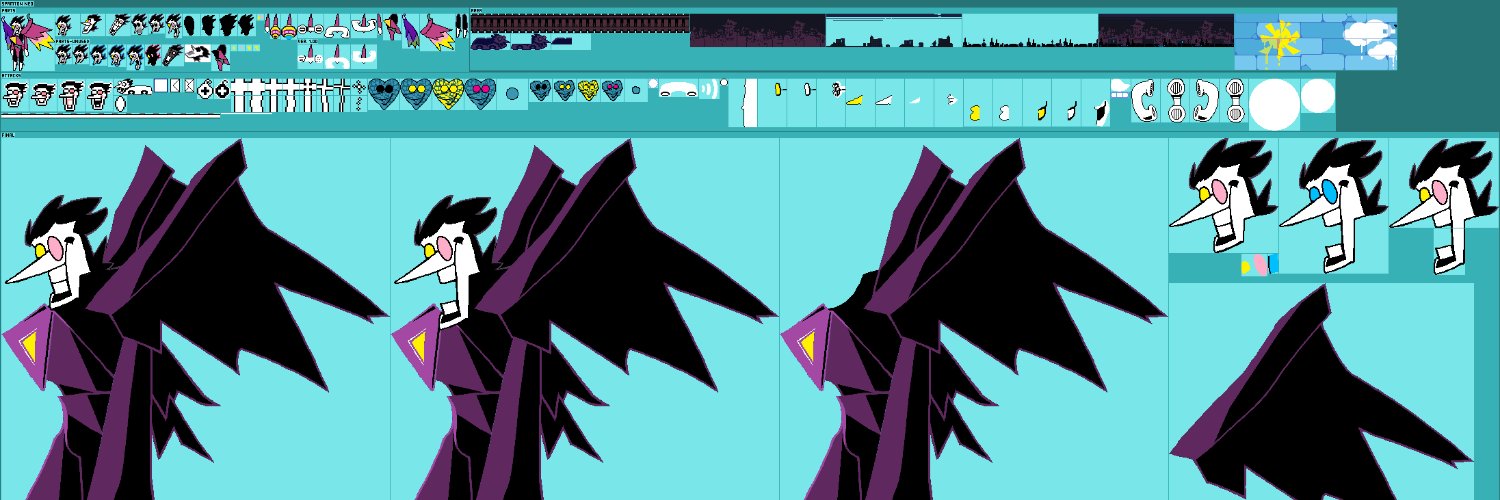Image resolution: width=1500 pixels, height=500 pixels.
Task: Select the large headless Spamton body sprite
Action: 975,320
